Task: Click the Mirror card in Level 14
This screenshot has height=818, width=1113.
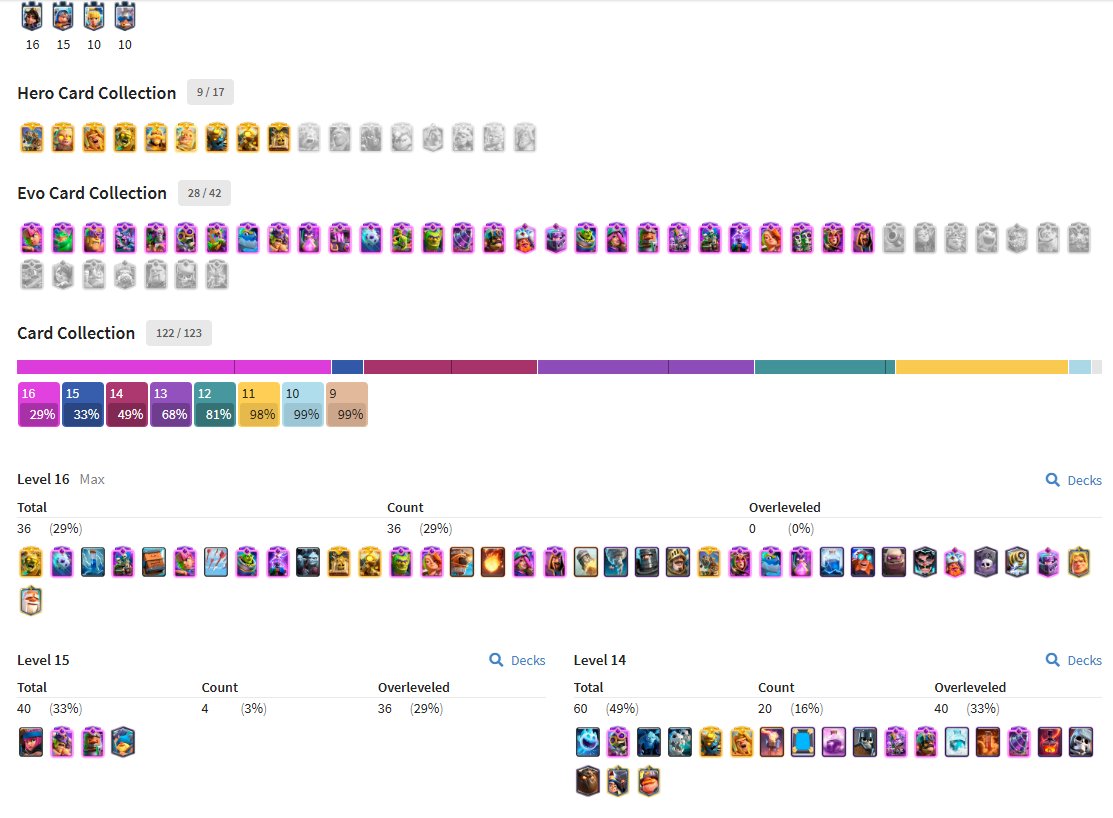Action: (x=803, y=742)
